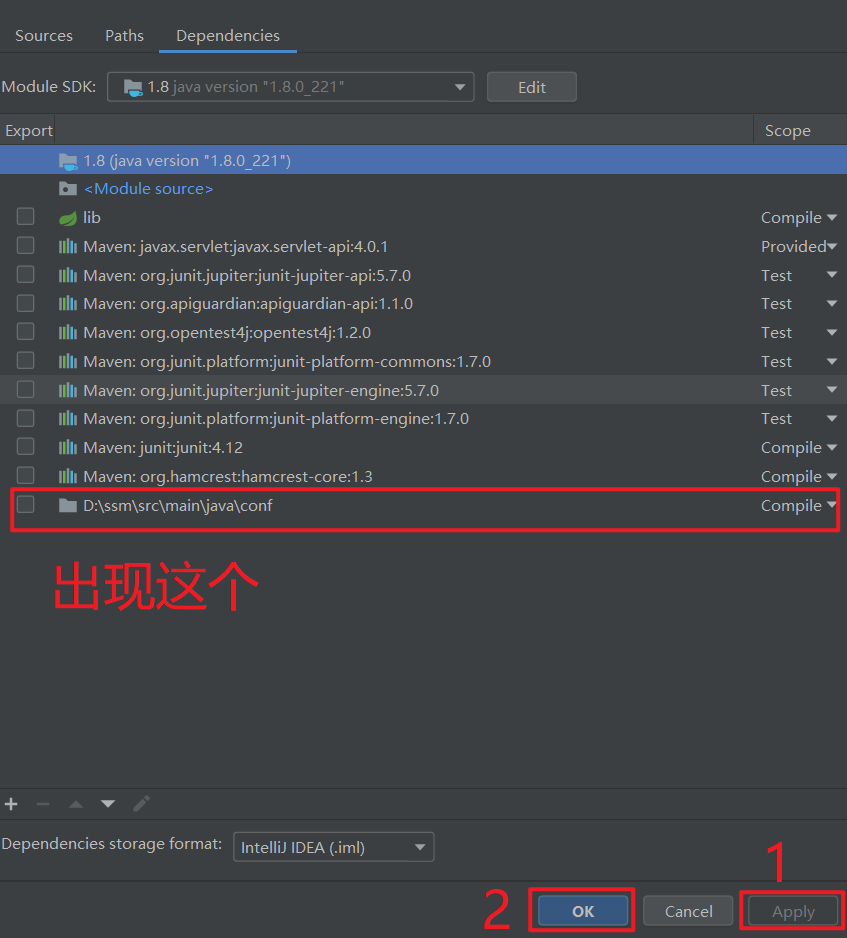847x938 pixels.
Task: Change scope dropdown for junit-jupiter-api
Action: [831, 274]
